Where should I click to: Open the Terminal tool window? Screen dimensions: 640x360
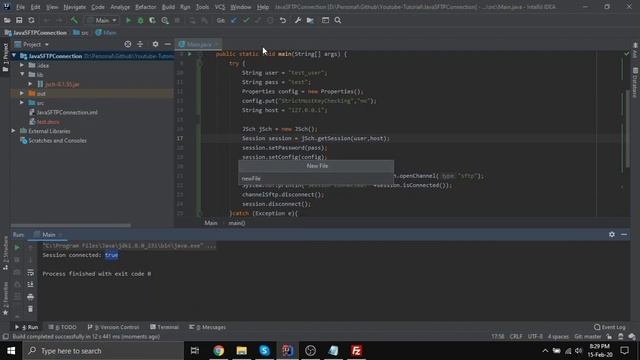(164, 327)
